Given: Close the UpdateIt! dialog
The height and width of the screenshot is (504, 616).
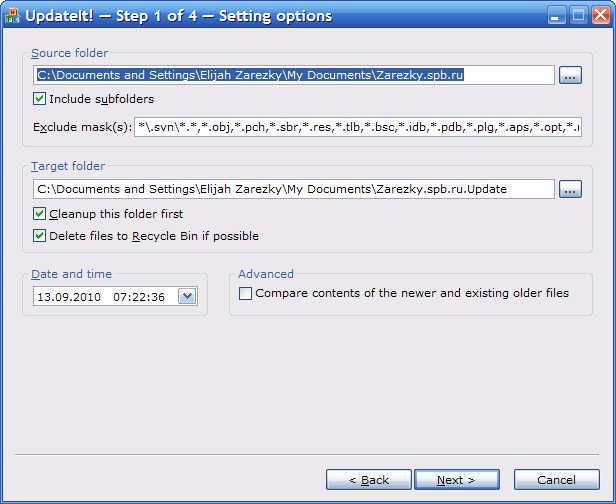Looking at the screenshot, I should pos(600,16).
